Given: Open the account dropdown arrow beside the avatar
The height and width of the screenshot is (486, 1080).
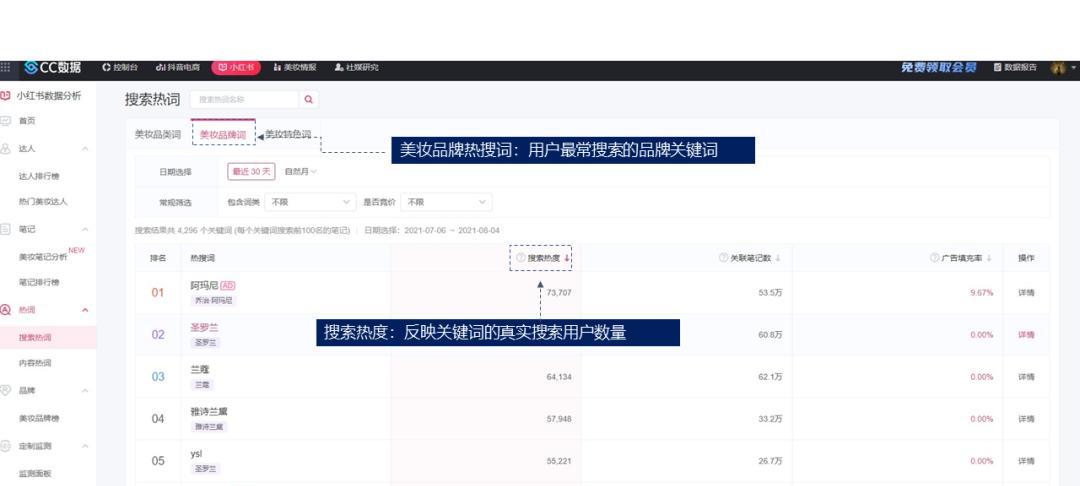Looking at the screenshot, I should point(1074,67).
